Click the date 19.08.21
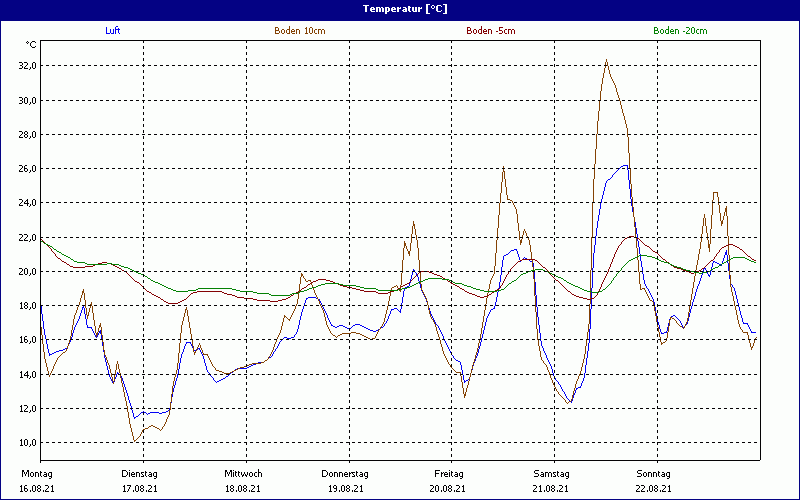800x500 pixels. point(346,488)
